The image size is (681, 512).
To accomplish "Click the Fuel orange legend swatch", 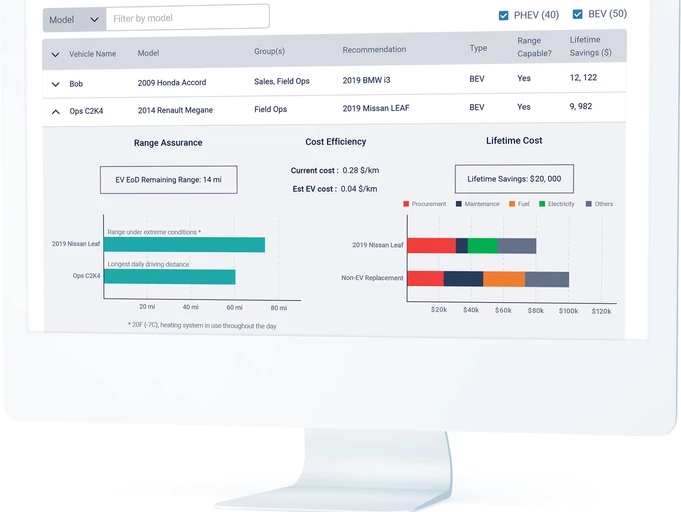I will 512,204.
